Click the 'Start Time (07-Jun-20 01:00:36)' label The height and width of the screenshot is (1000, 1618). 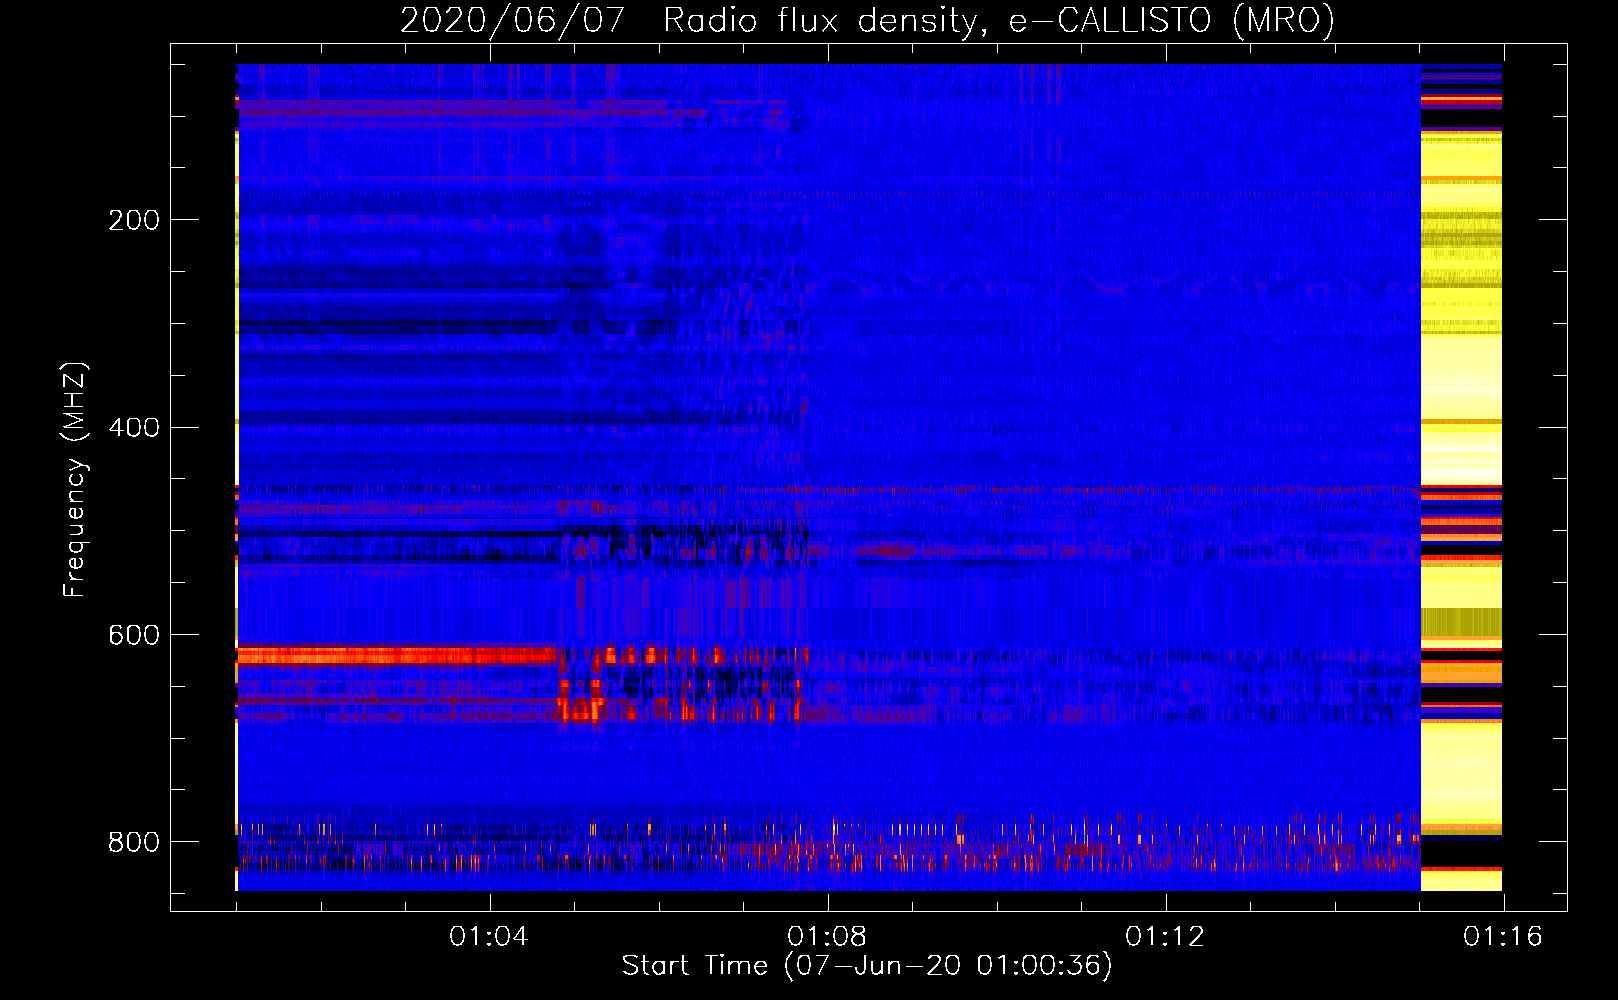(867, 965)
